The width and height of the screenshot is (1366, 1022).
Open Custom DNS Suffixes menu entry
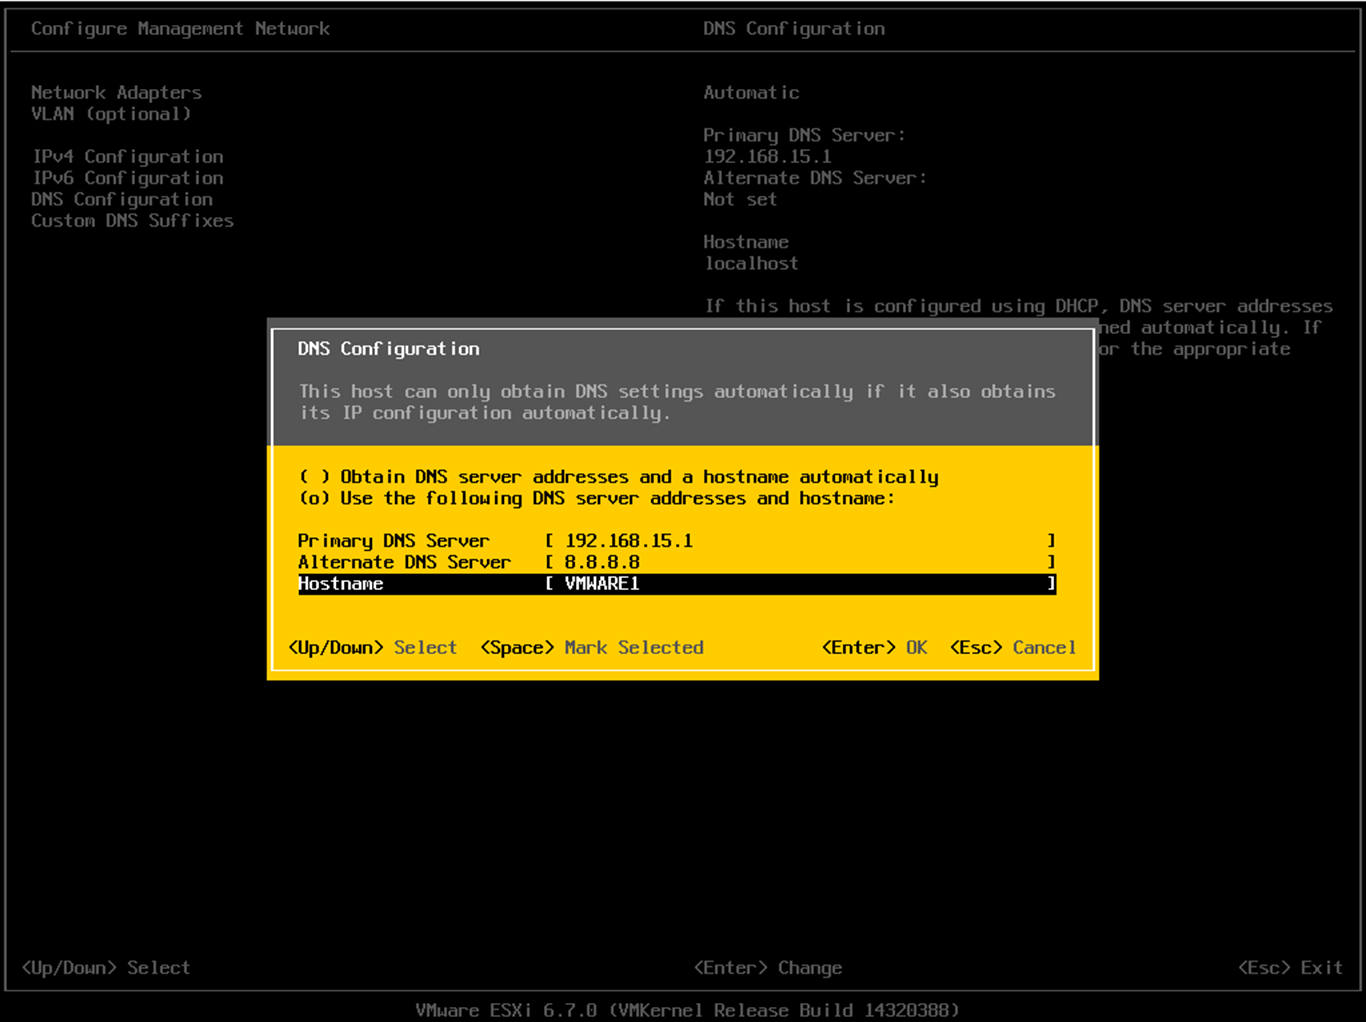pos(132,221)
